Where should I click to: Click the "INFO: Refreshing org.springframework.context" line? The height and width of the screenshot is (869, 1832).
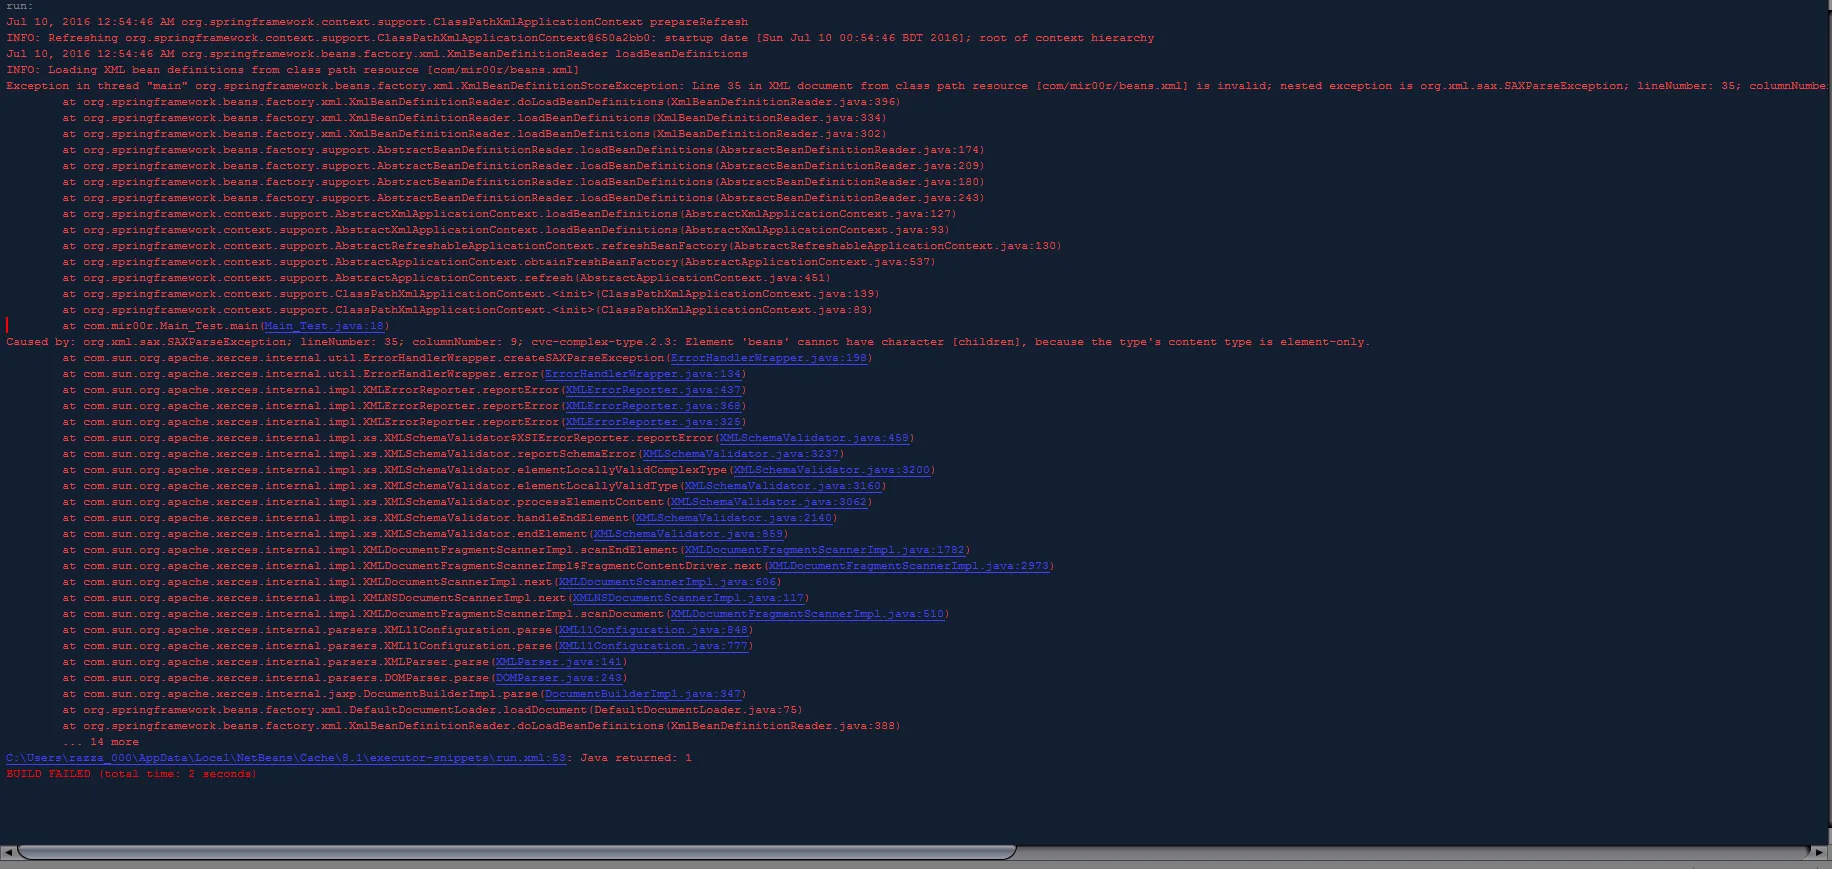580,38
